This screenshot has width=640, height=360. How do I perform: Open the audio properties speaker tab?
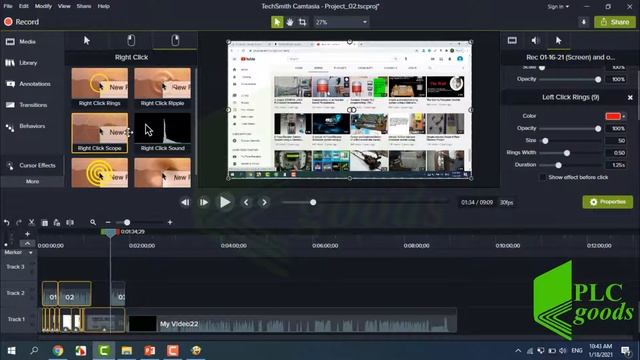point(535,40)
